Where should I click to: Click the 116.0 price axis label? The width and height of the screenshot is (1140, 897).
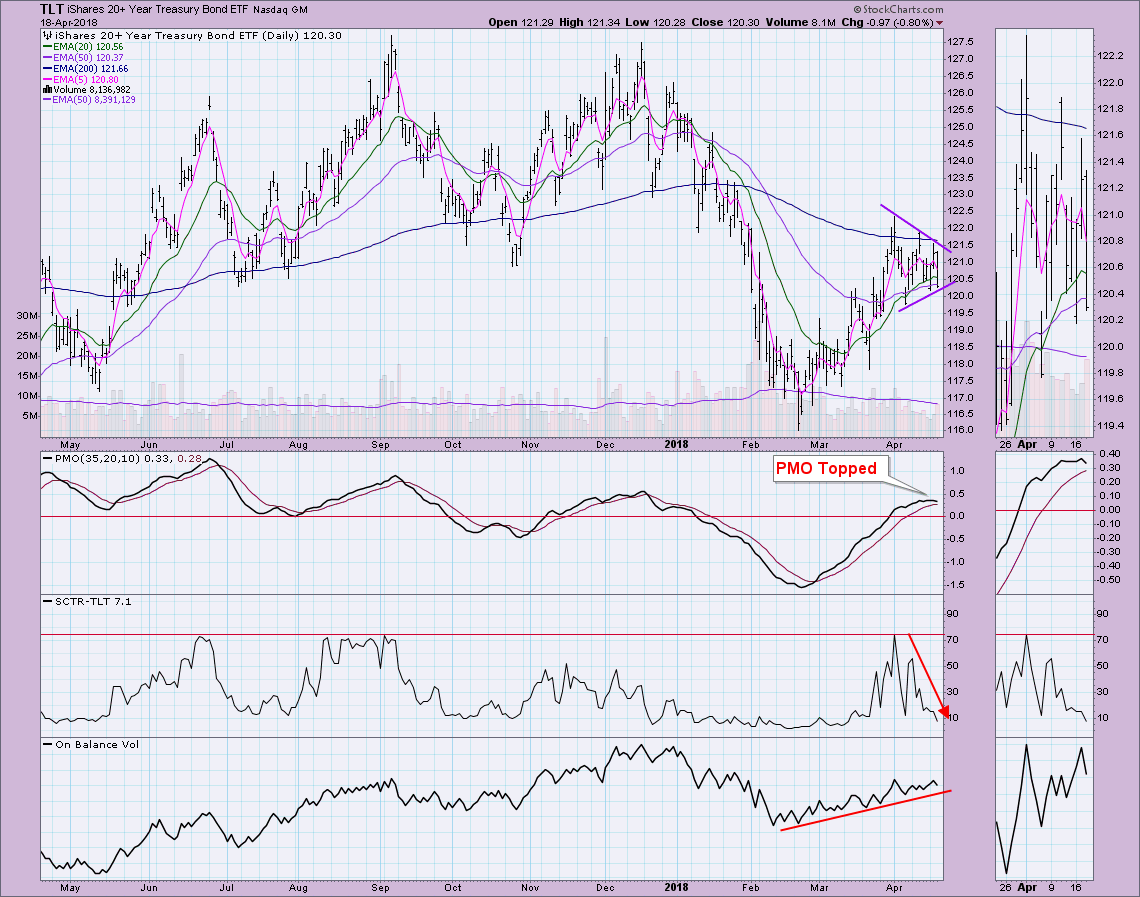point(960,430)
